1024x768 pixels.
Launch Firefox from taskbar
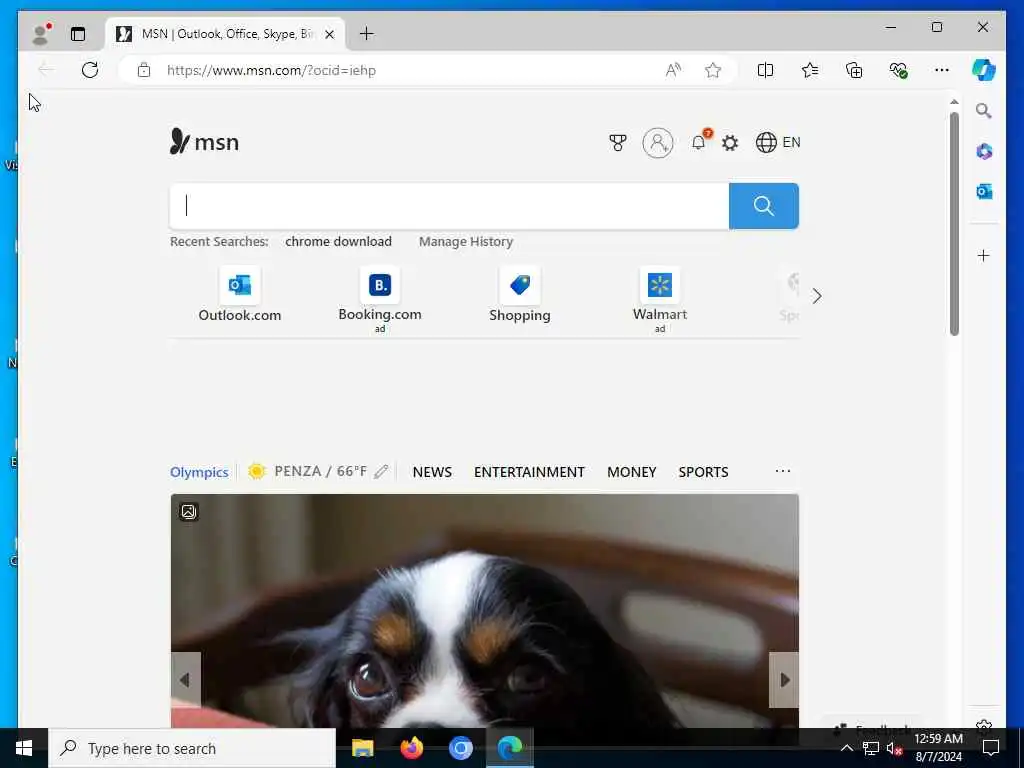[411, 748]
